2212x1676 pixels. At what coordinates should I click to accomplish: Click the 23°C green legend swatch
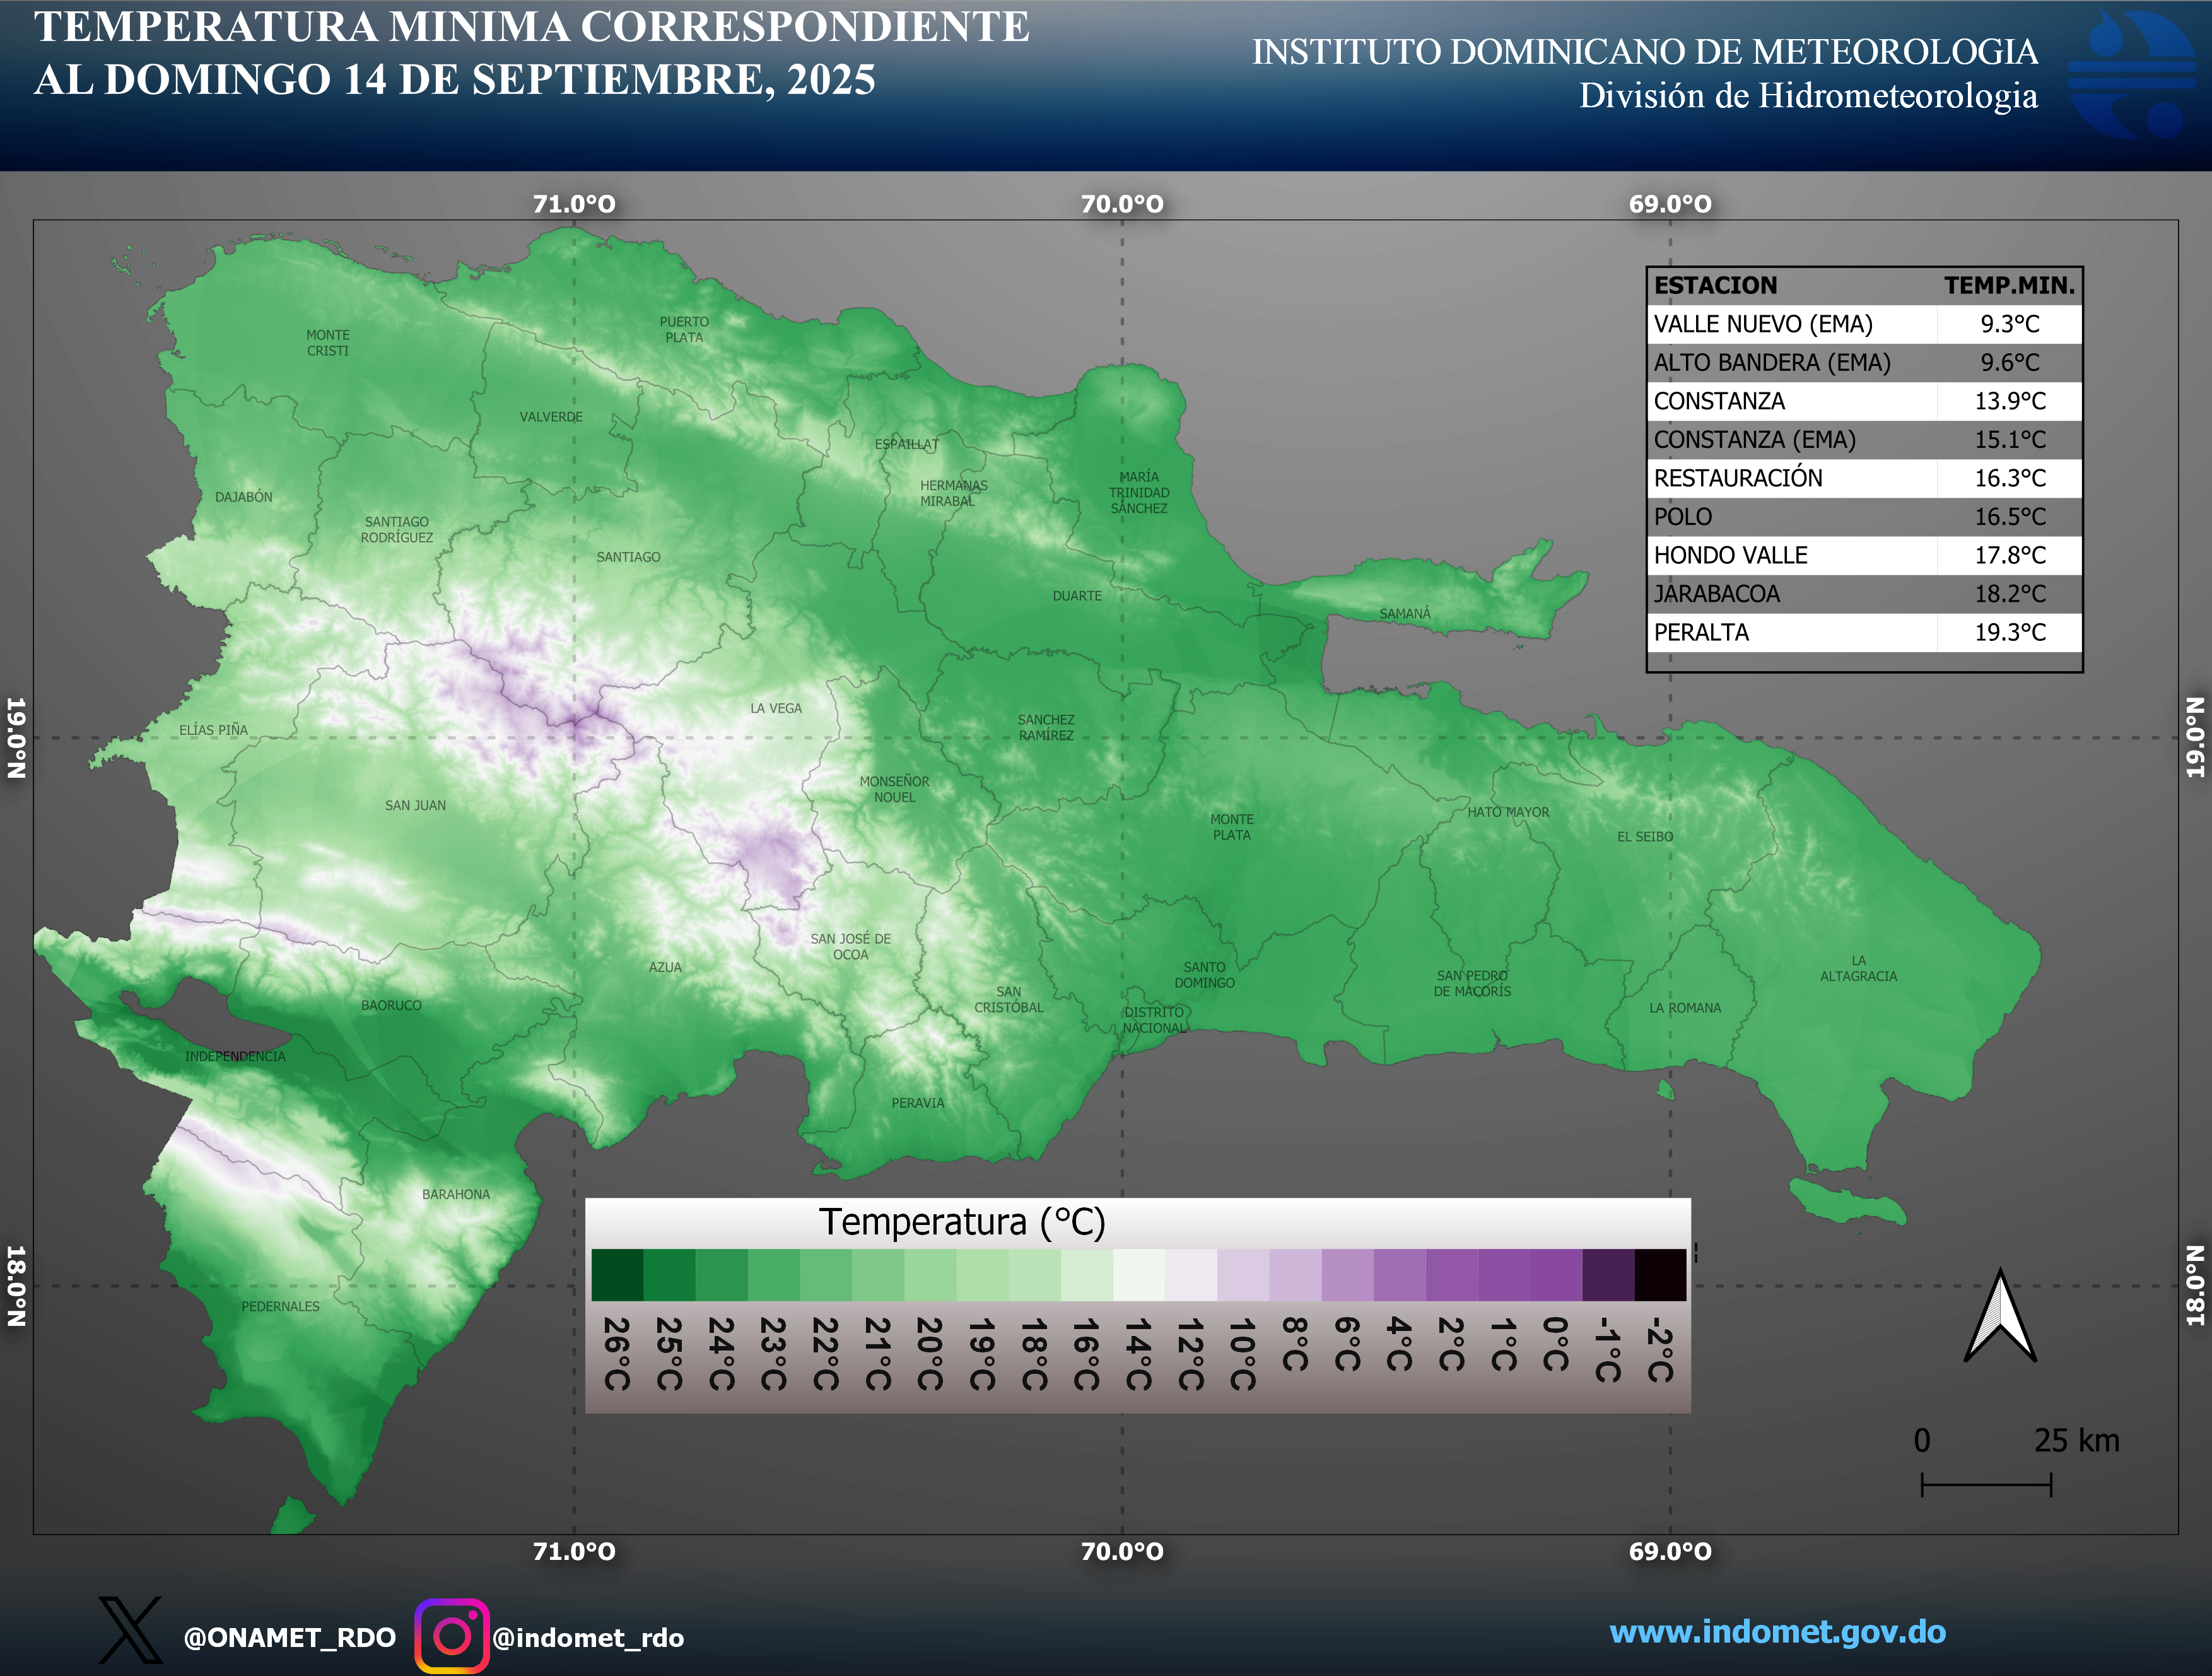[x=774, y=1274]
